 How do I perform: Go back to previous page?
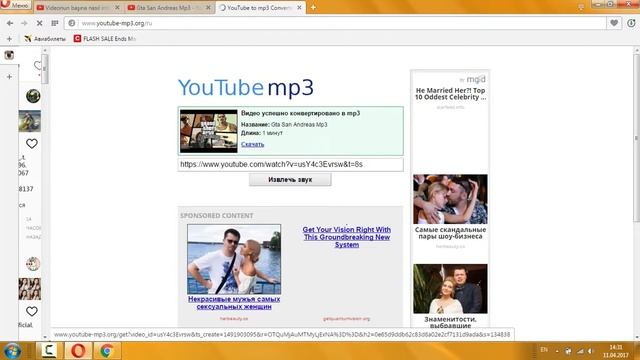(x=10, y=23)
